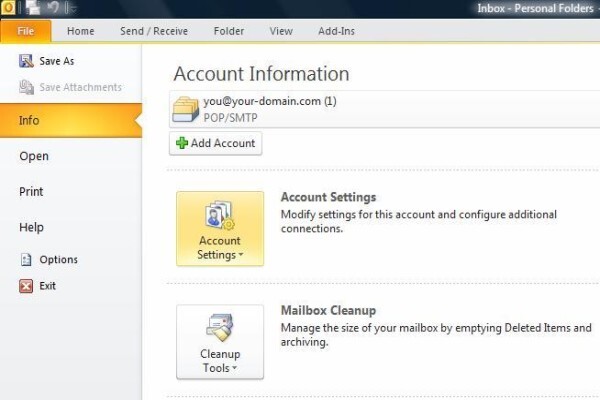Viewport: 600px width, 400px height.
Task: Expand the Cleanup Tools dropdown button
Action: pos(220,342)
